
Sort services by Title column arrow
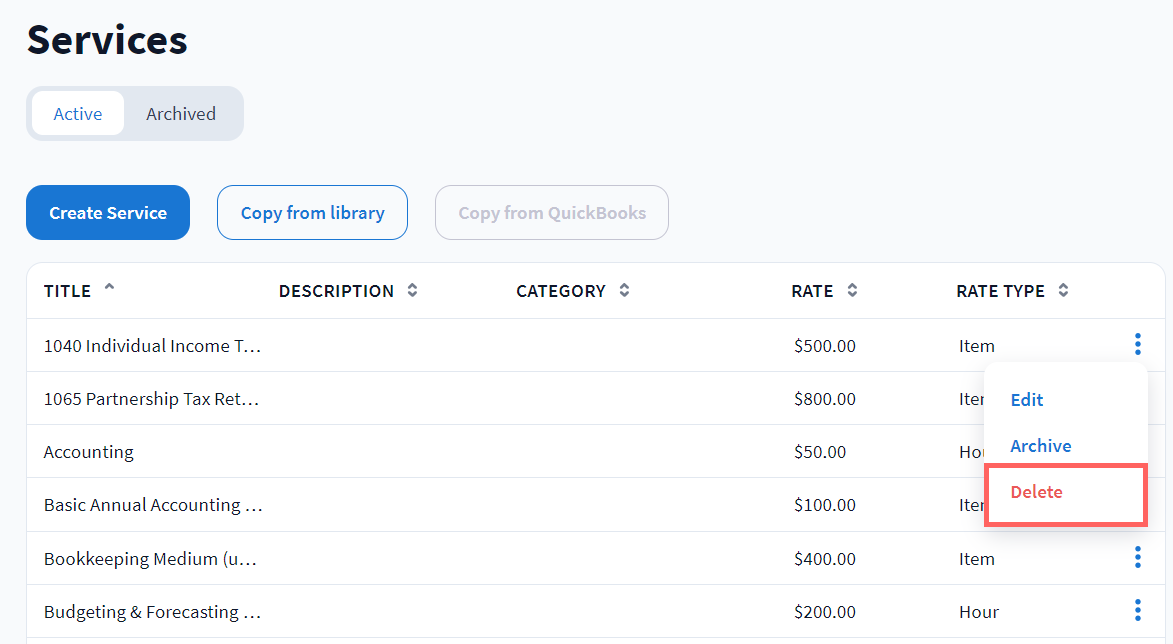click(109, 289)
